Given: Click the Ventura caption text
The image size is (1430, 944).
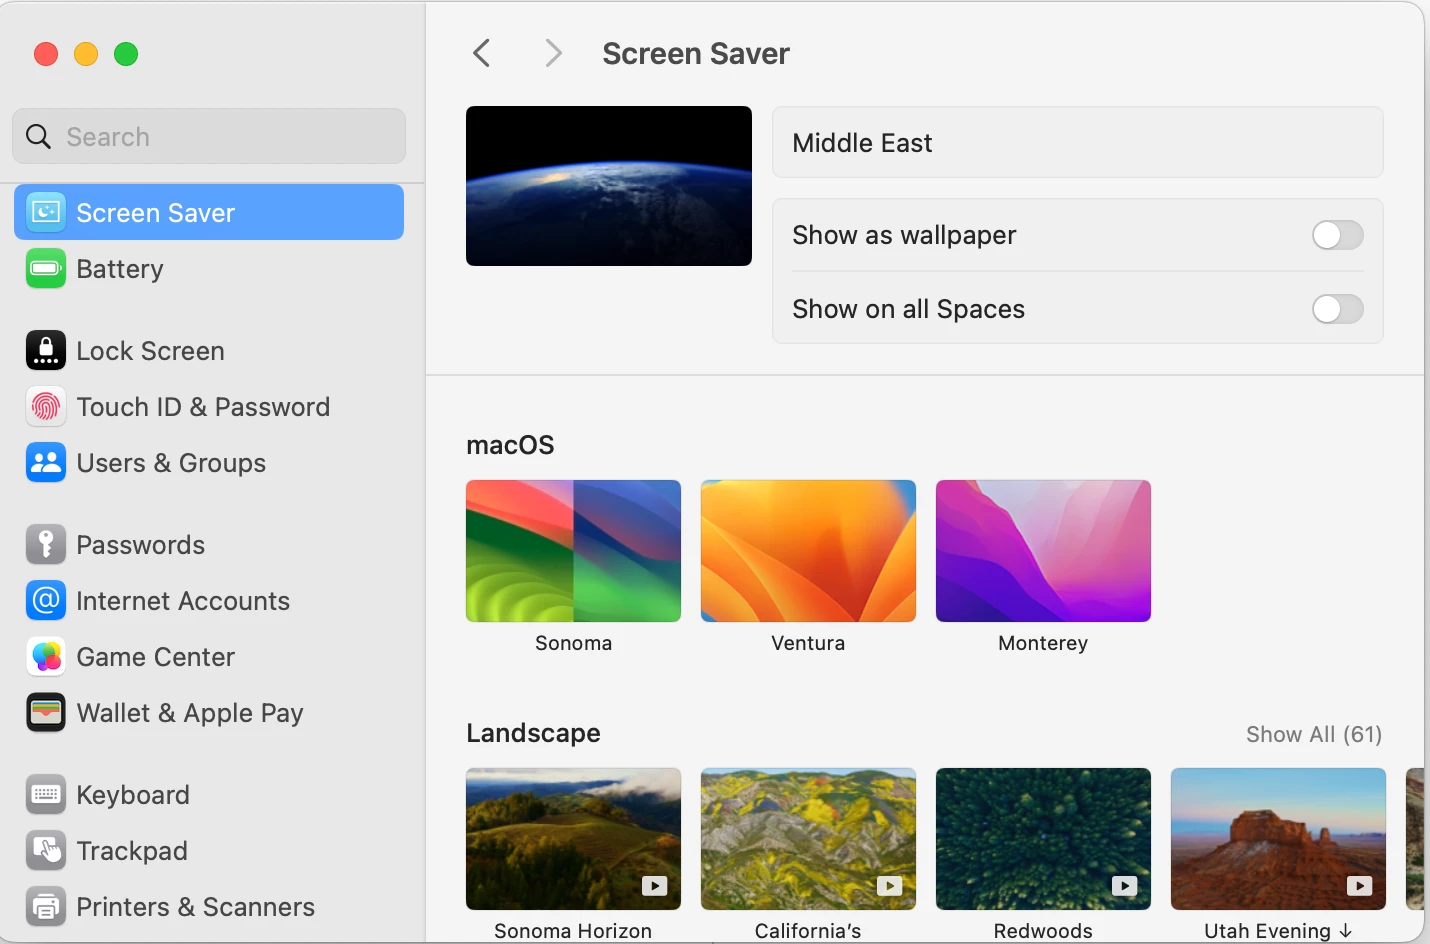Looking at the screenshot, I should pos(808,643).
